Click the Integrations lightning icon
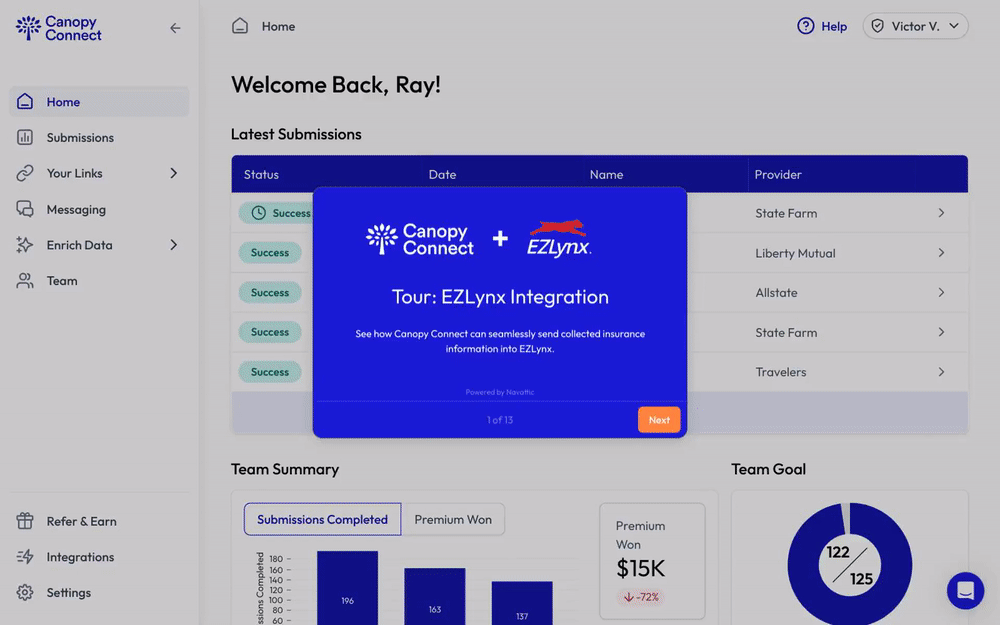This screenshot has width=1000, height=625. [x=25, y=557]
